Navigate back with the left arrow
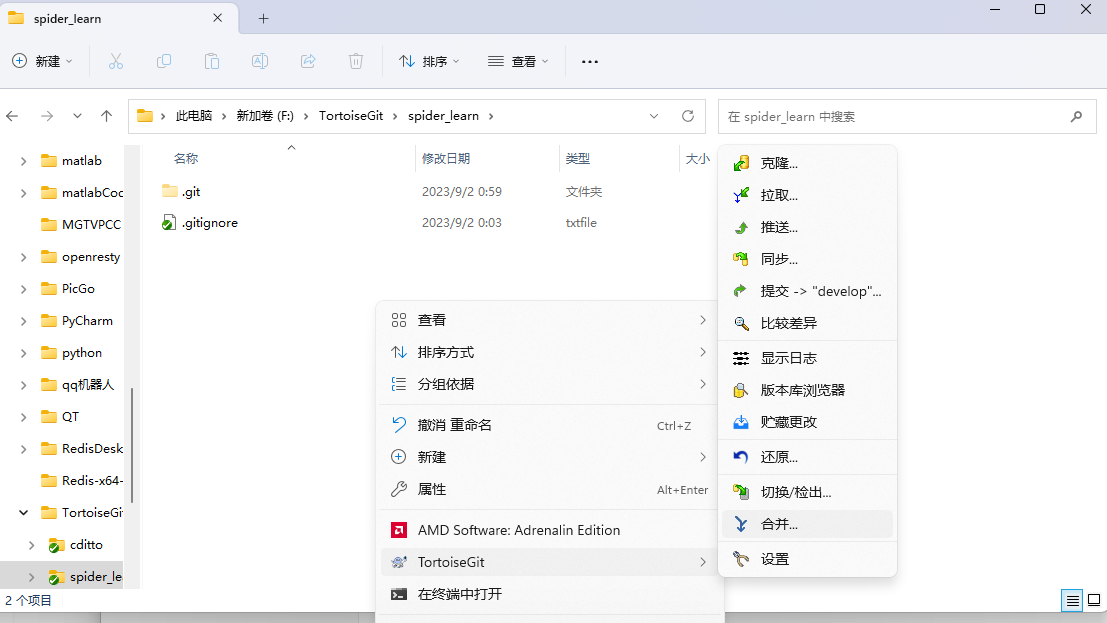Image resolution: width=1107 pixels, height=623 pixels. 12,116
